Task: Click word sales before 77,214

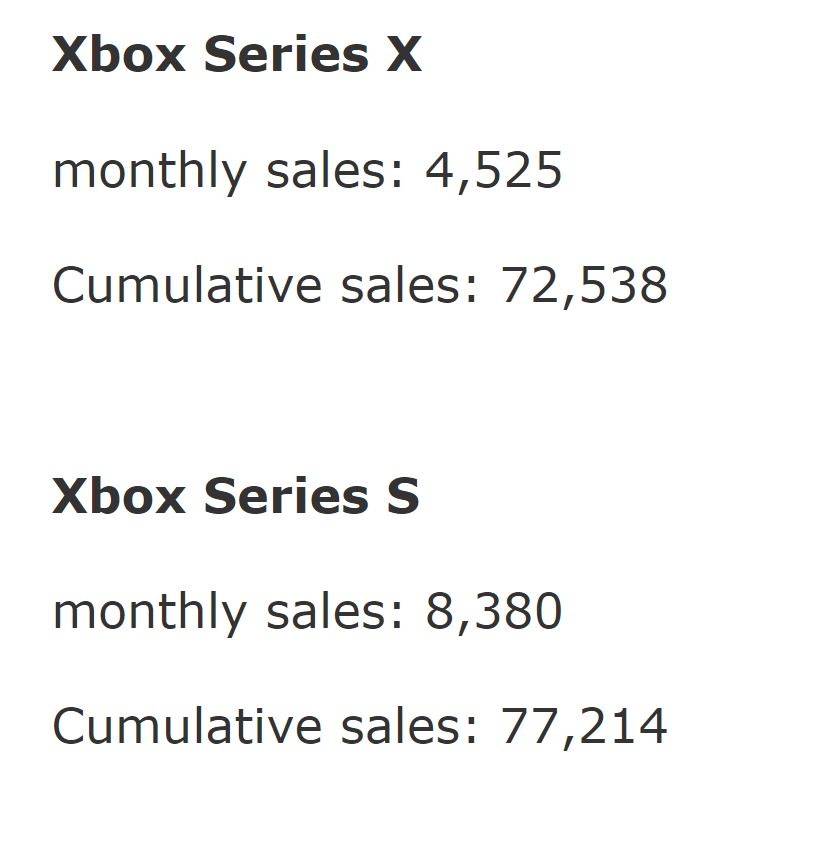Action: (409, 727)
